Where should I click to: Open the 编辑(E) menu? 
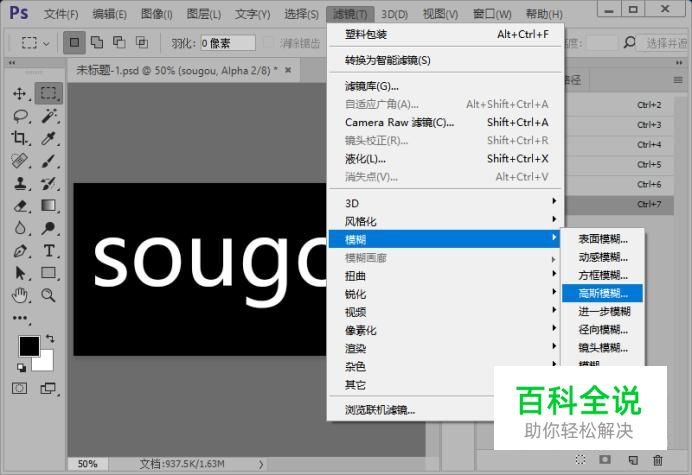(109, 14)
